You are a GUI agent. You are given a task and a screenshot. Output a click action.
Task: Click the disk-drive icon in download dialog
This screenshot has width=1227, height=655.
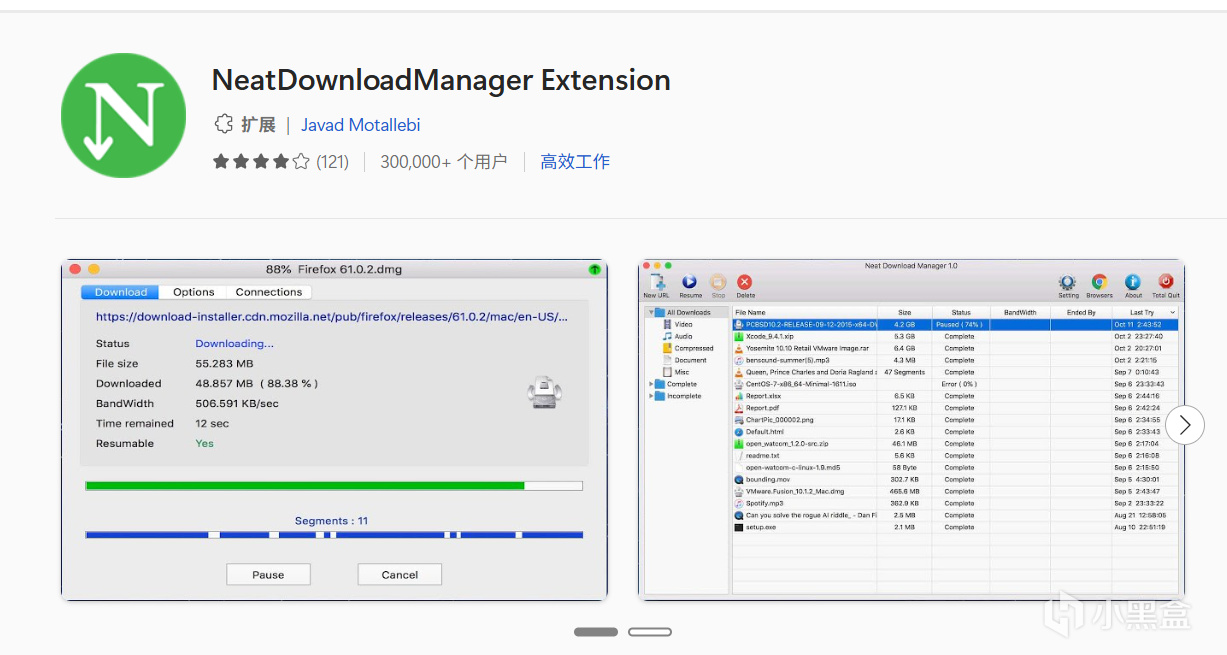point(542,392)
